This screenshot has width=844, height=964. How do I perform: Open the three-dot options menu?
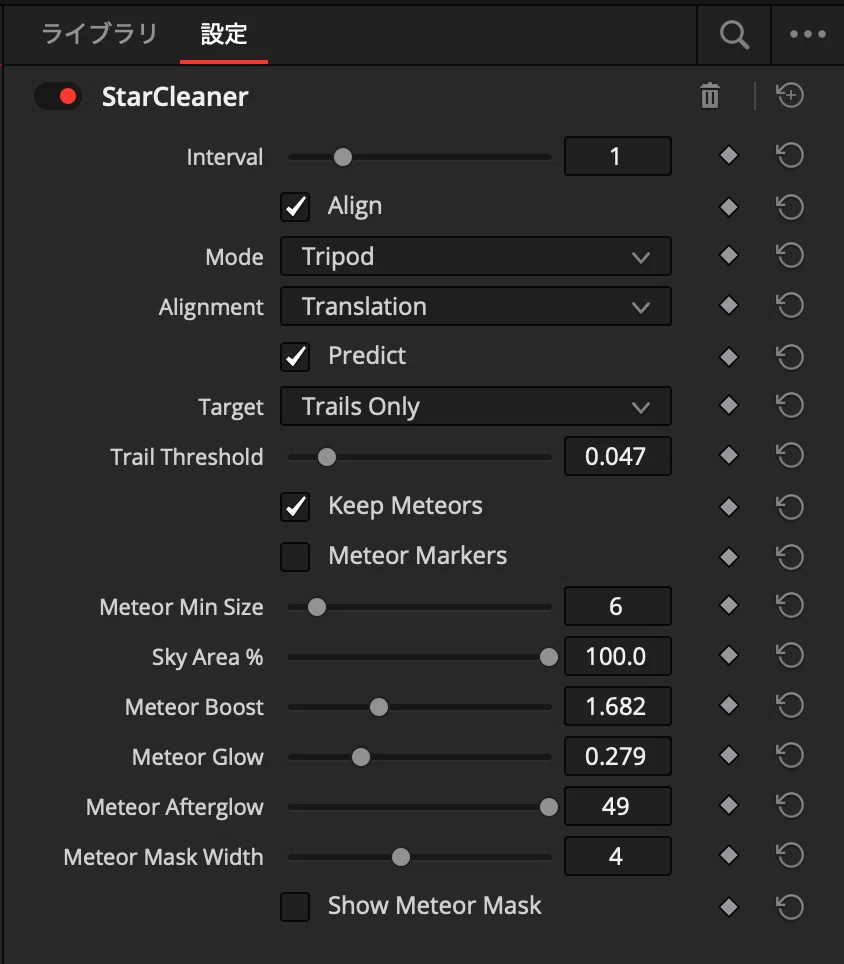point(808,34)
